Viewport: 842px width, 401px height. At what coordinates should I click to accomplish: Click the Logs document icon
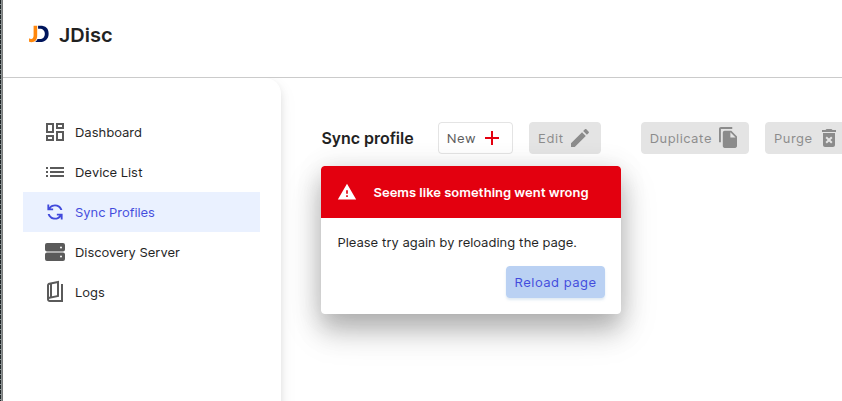(x=55, y=292)
